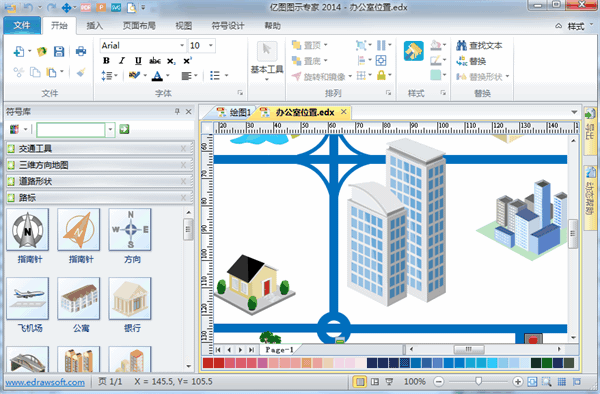Select the Airport (飞机场) symbol

[28, 299]
